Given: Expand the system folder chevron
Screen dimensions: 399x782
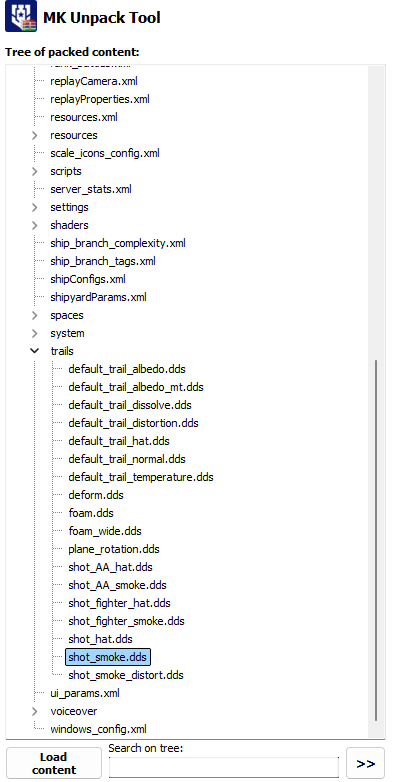Looking at the screenshot, I should pos(34,333).
